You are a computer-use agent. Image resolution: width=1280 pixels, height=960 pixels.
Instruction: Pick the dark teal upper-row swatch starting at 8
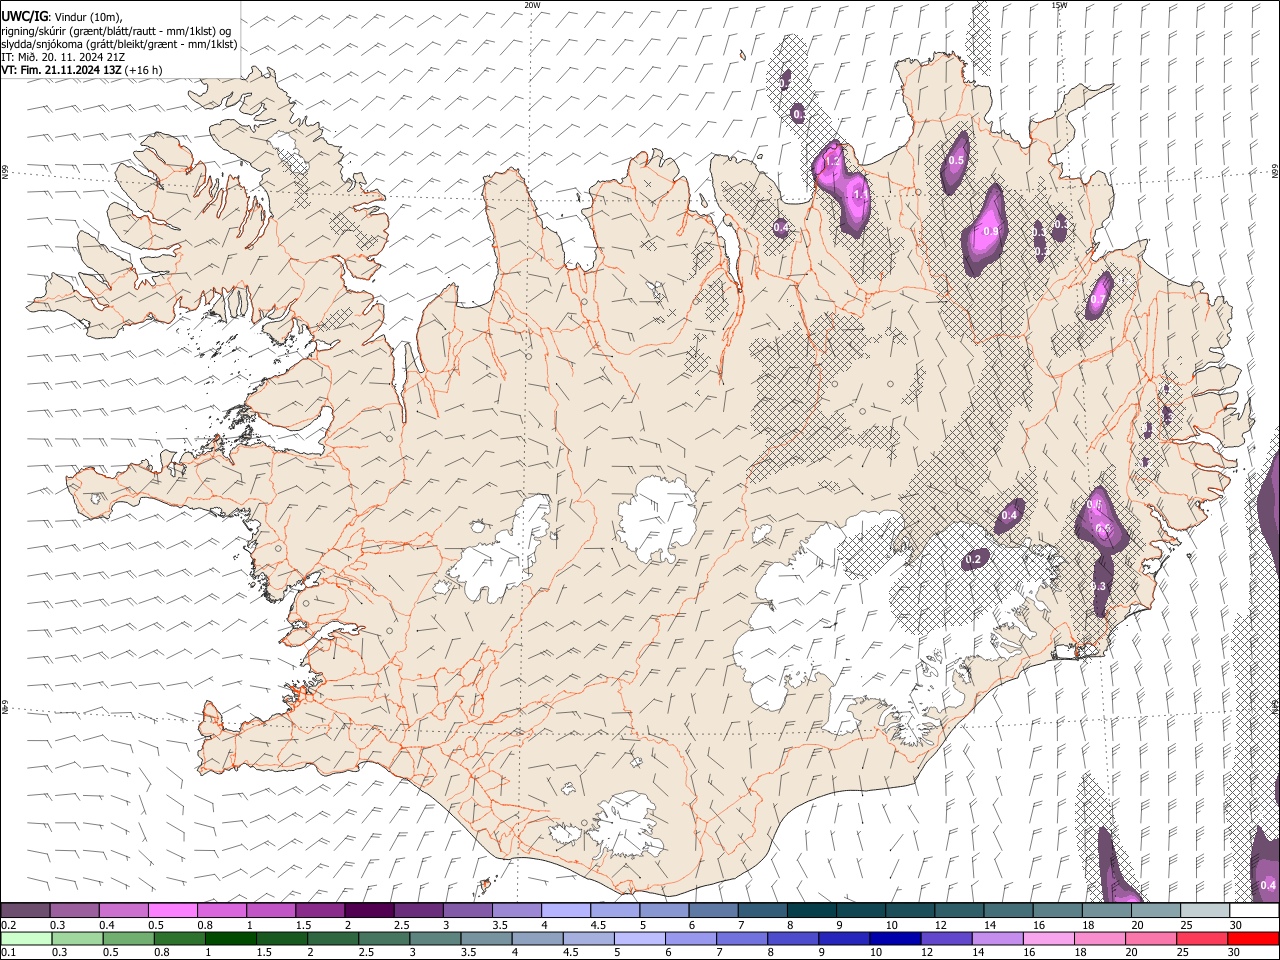tap(812, 911)
